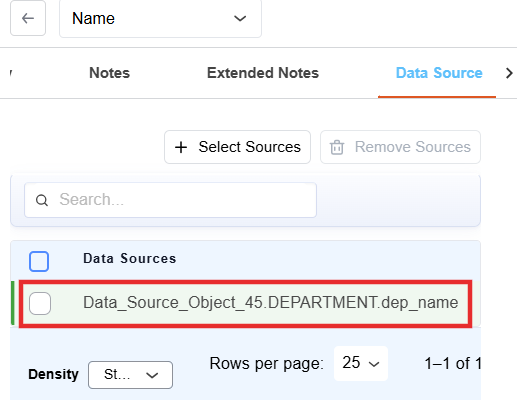Select the Data_Source_Object_45.DEPARTMENT.dep_name row text
The width and height of the screenshot is (517, 400).
tap(270, 303)
